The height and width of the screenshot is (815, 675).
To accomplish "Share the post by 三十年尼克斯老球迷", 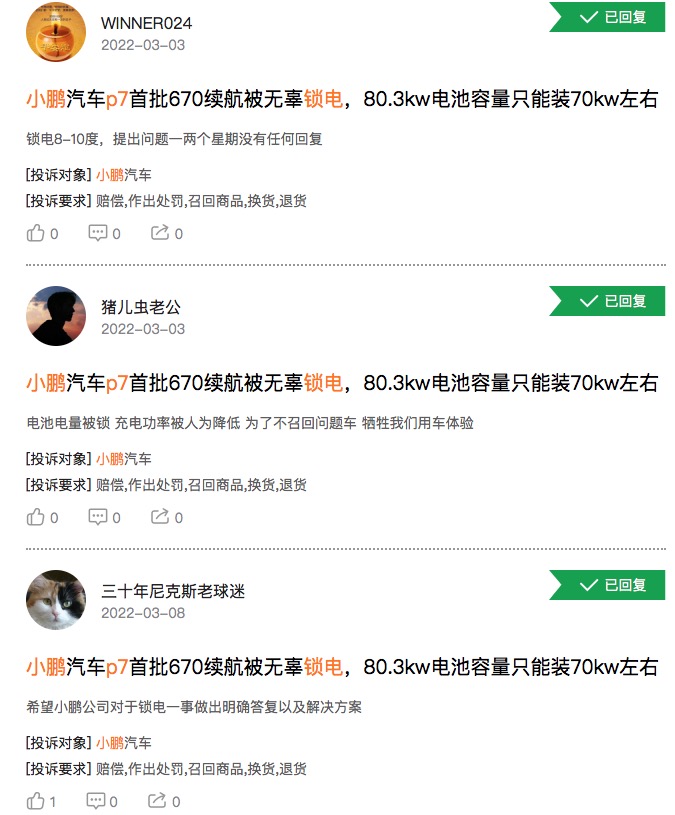I will point(157,800).
